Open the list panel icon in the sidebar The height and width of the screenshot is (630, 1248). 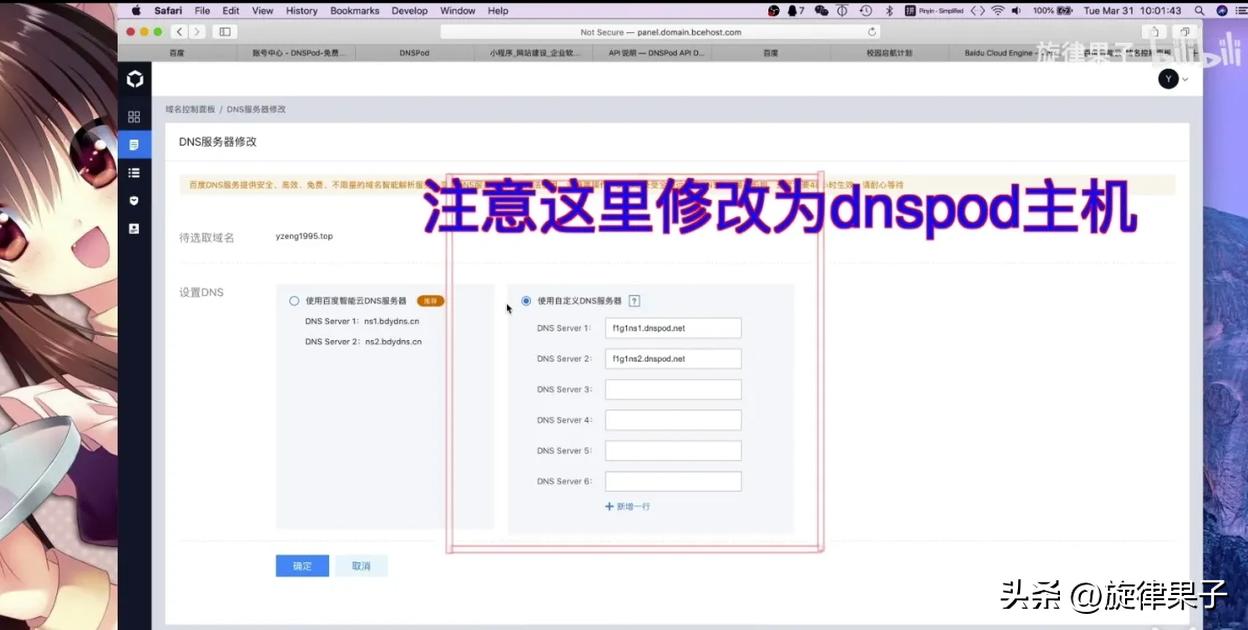pyautogui.click(x=134, y=172)
